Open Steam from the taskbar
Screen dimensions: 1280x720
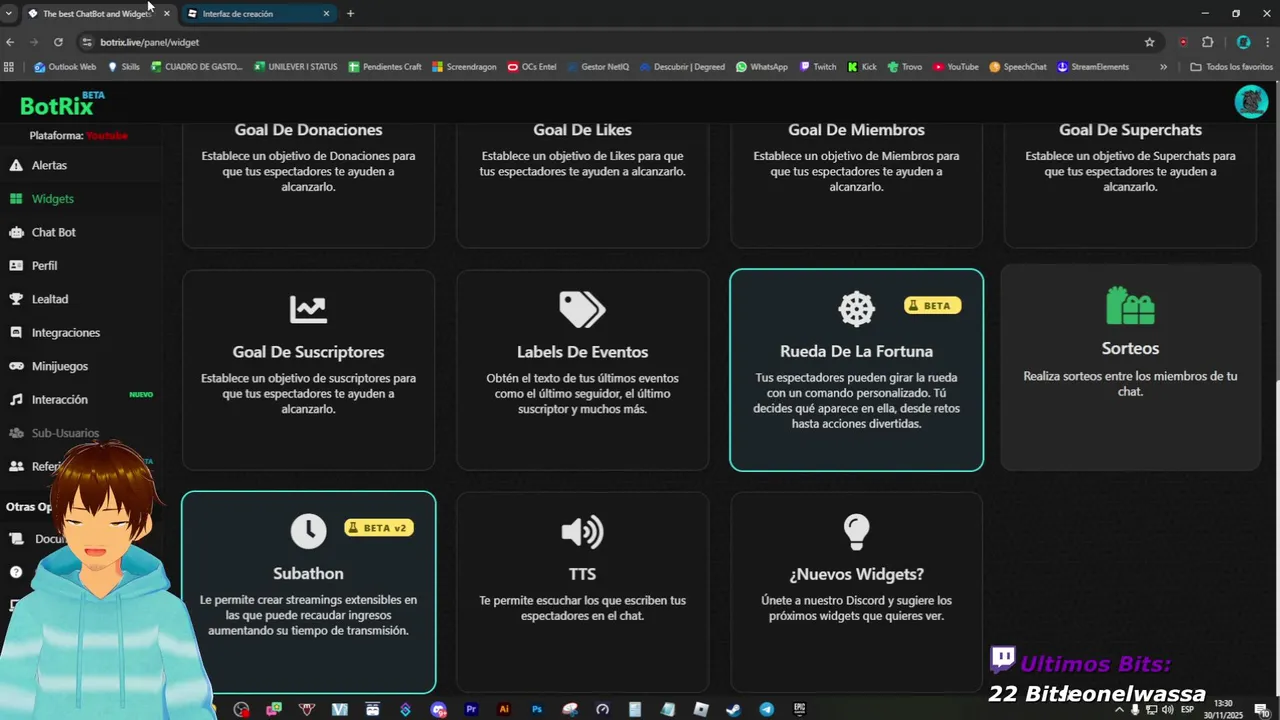[734, 709]
